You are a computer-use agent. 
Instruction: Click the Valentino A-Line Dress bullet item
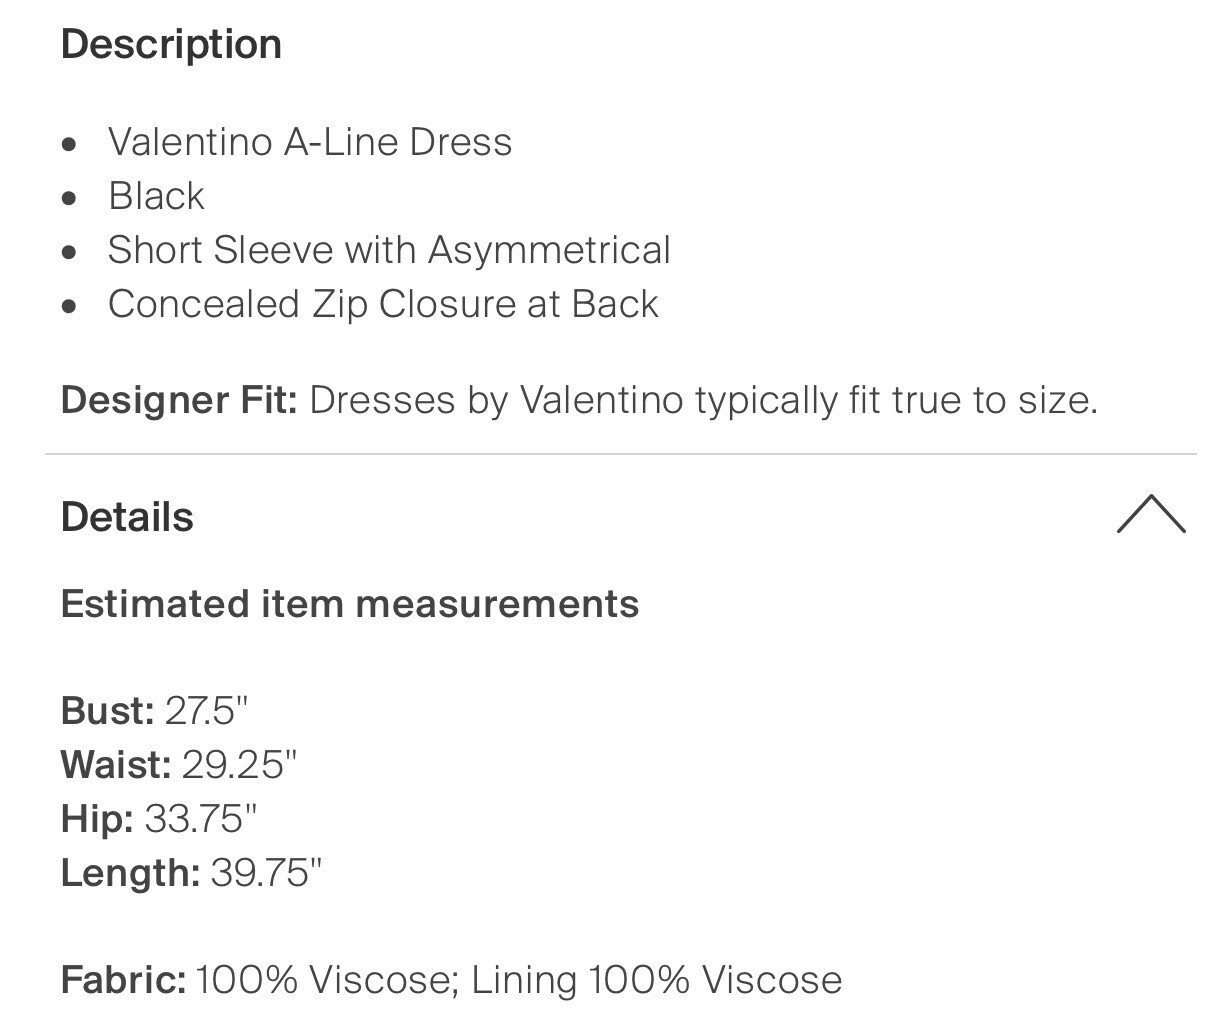click(x=310, y=142)
